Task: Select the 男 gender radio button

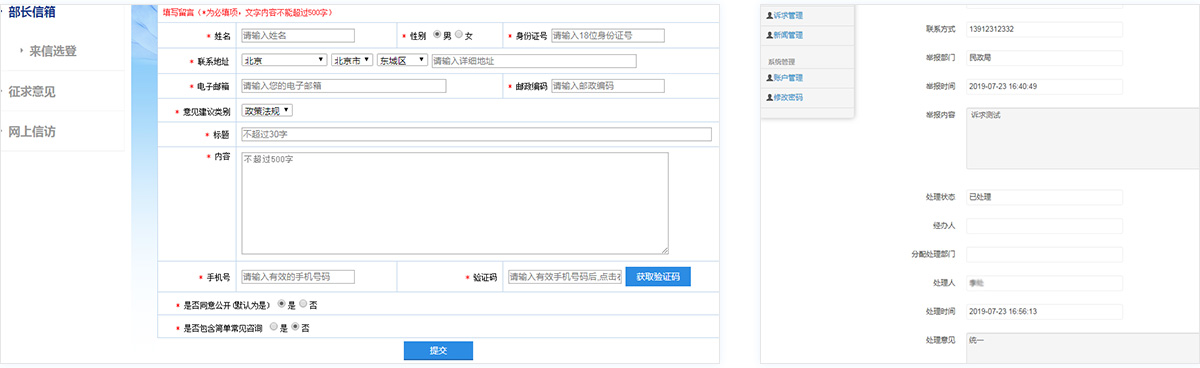Action: tap(436, 35)
